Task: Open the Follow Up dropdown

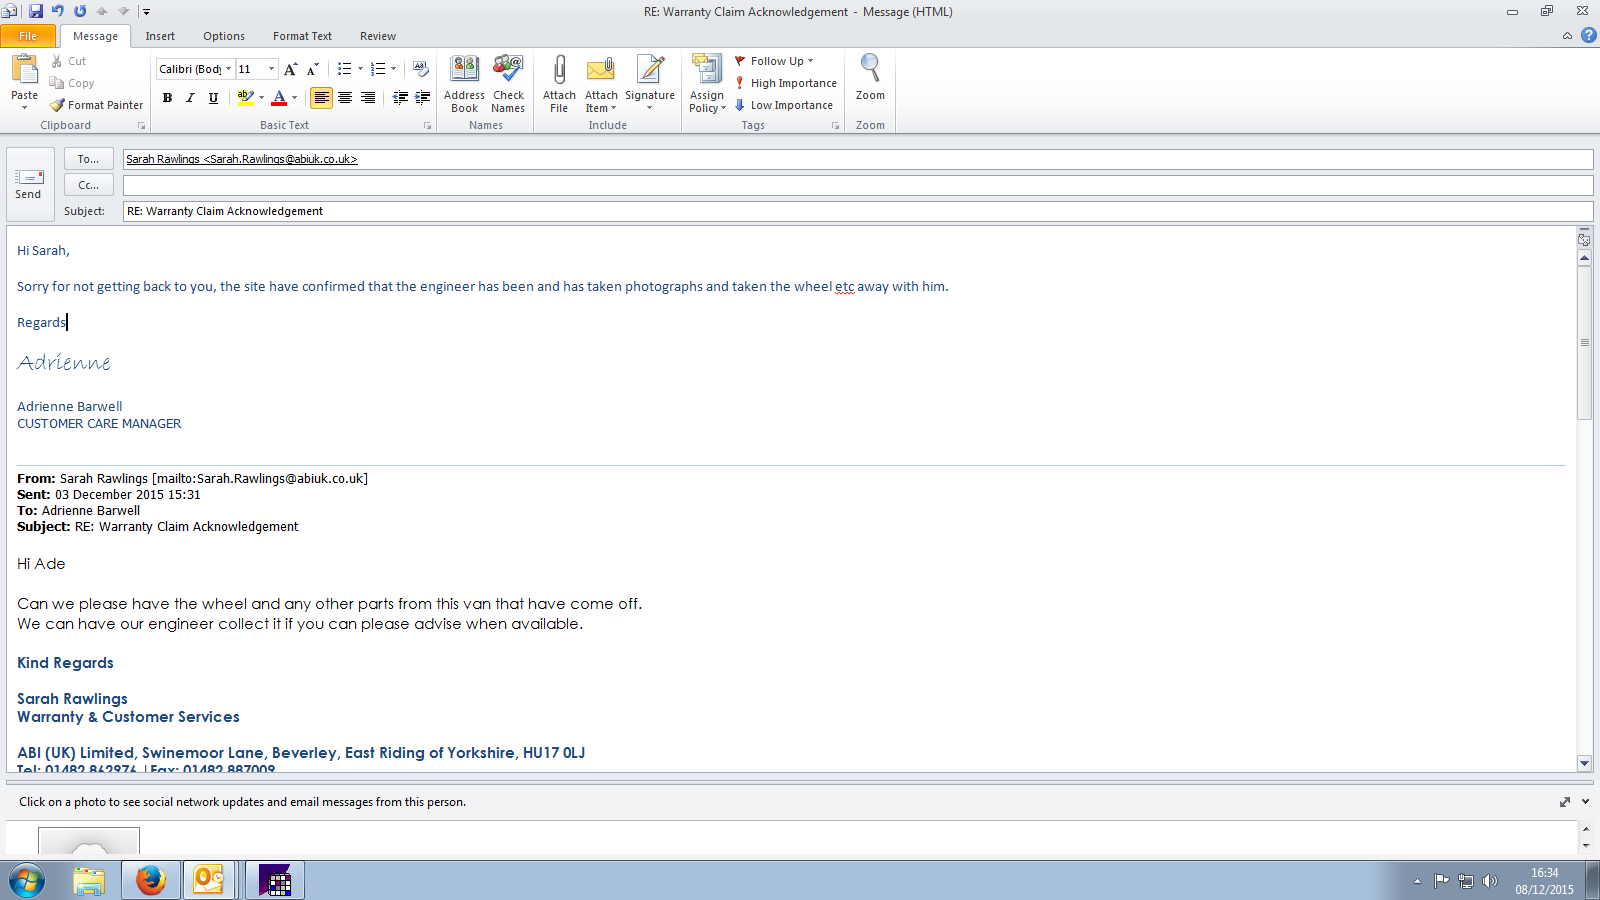Action: (776, 61)
